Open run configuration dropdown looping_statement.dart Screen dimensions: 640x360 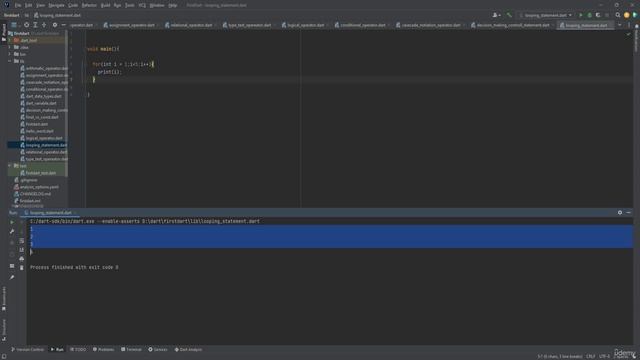tap(546, 15)
